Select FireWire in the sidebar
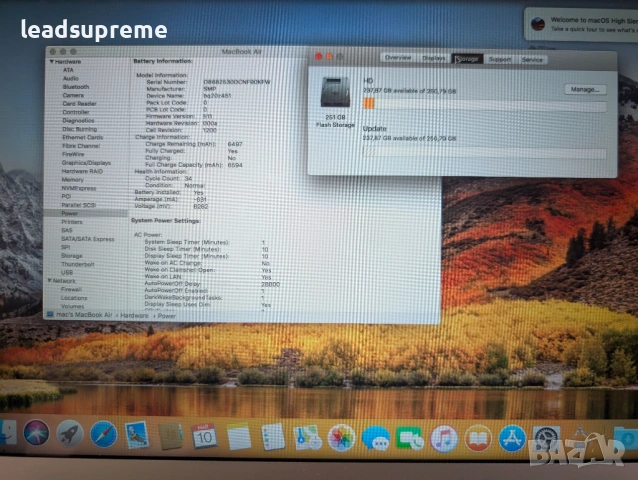The image size is (638, 480). [x=73, y=154]
